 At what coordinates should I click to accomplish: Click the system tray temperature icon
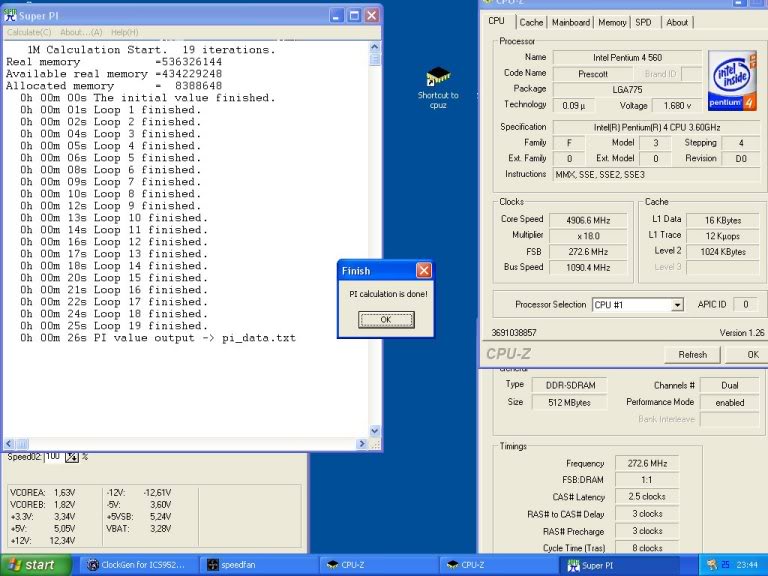pyautogui.click(x=725, y=565)
